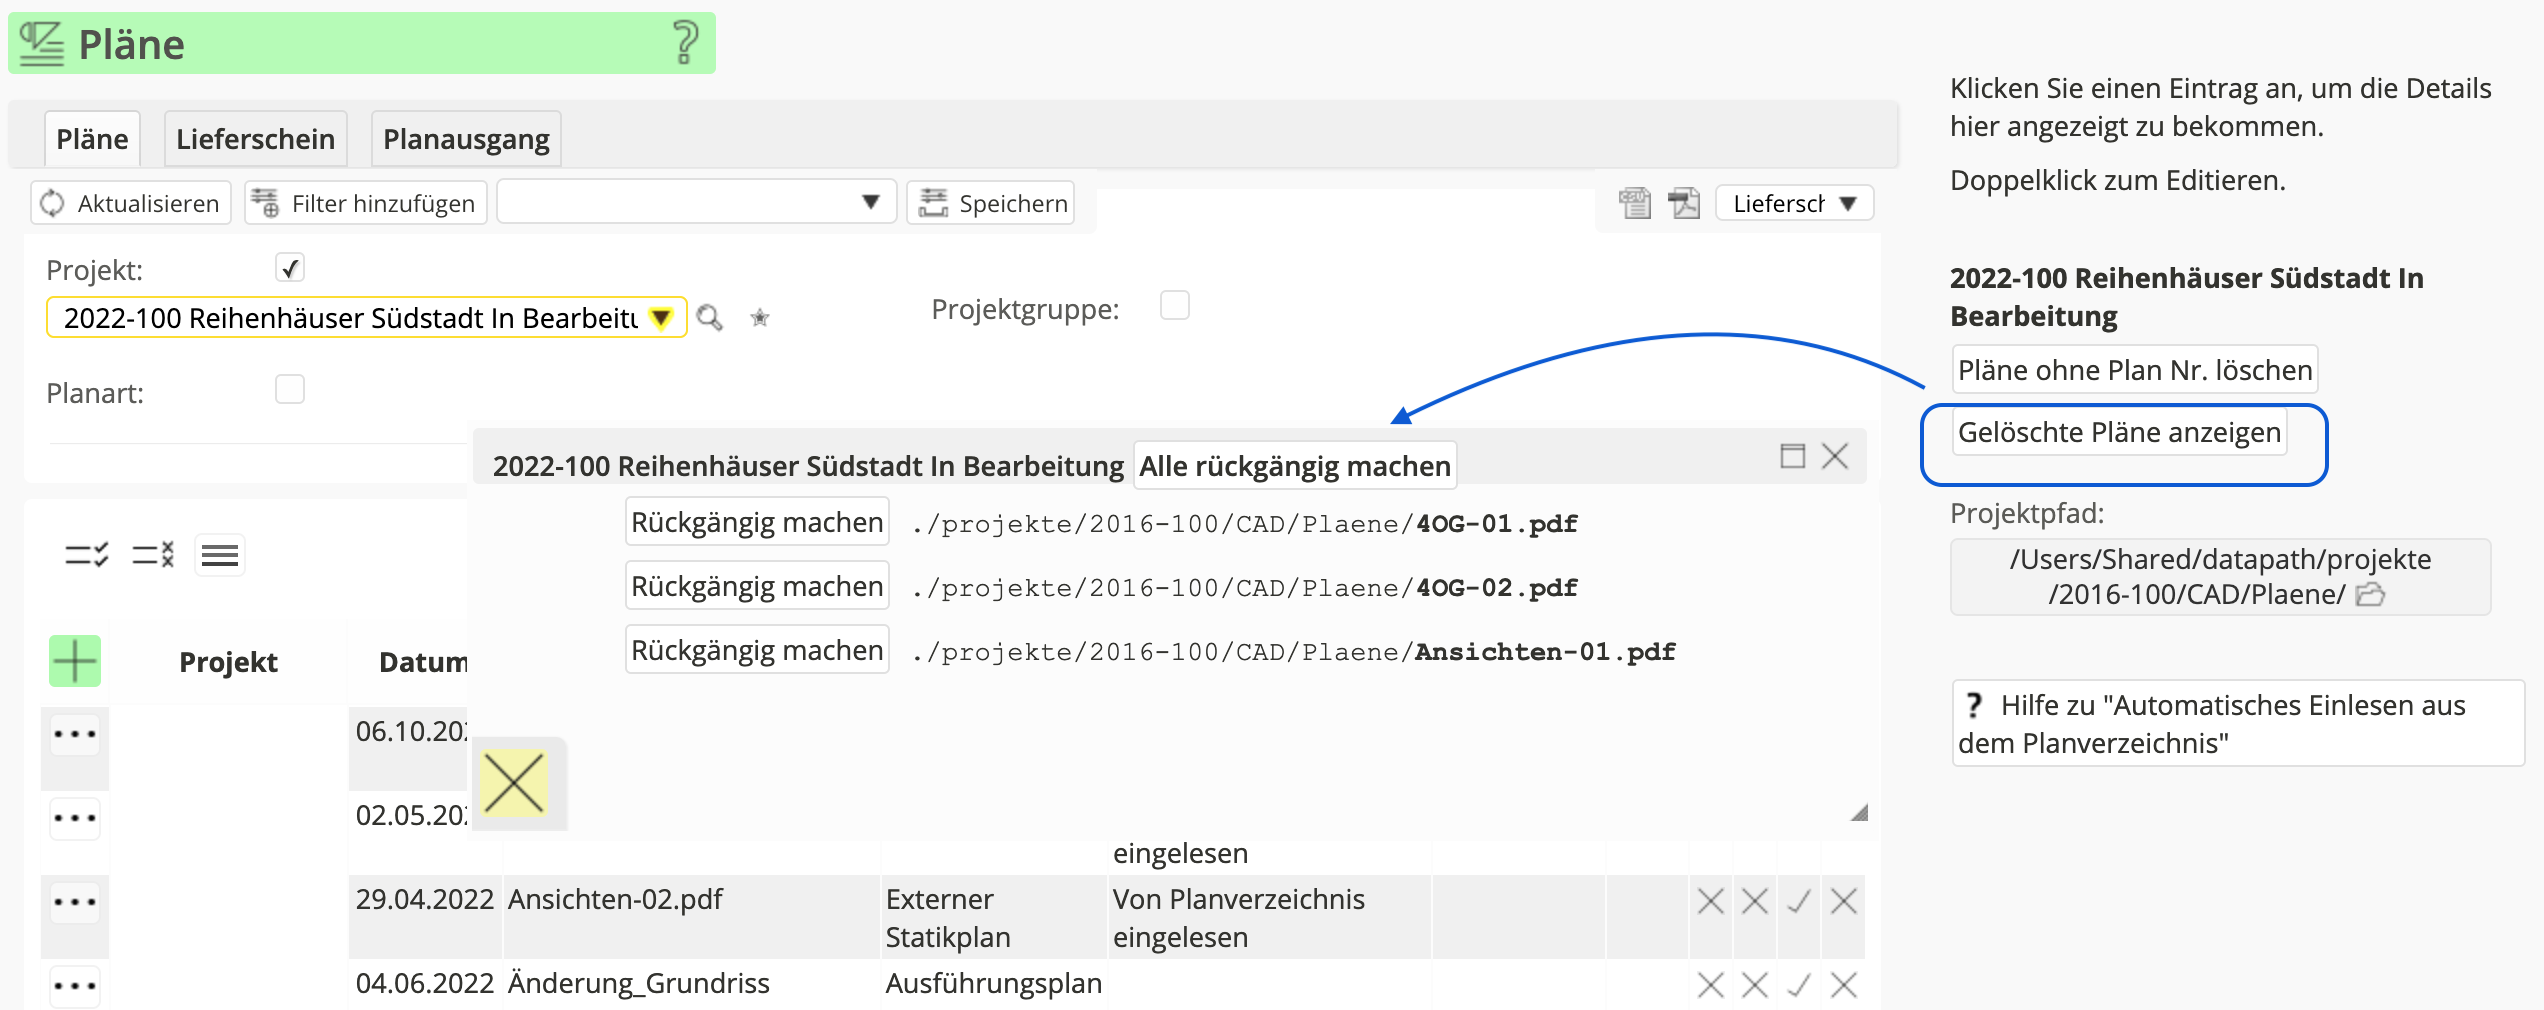
Task: Uncheck the Projekt filter checkbox
Action: [x=290, y=268]
